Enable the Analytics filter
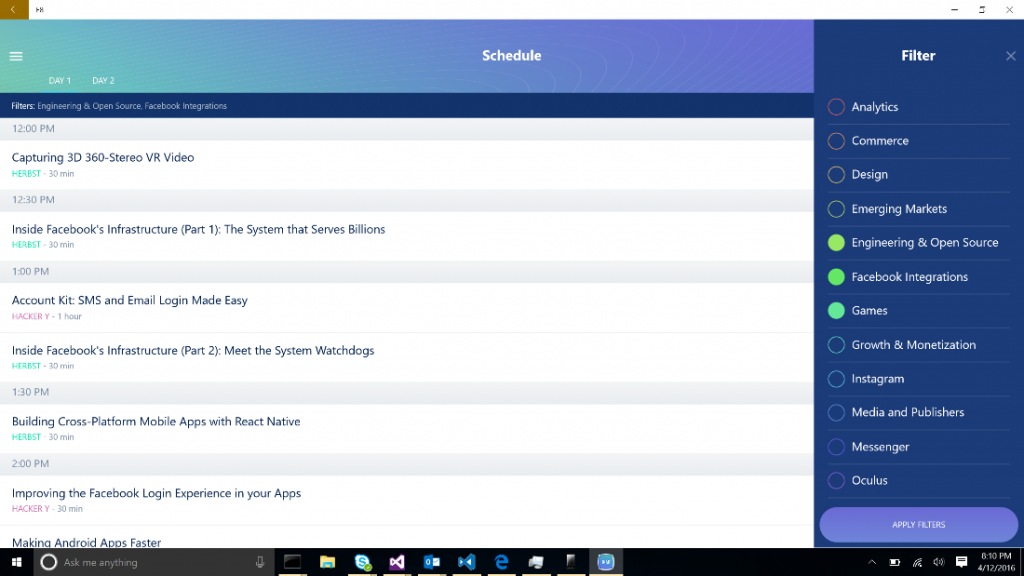This screenshot has width=1024, height=576. (835, 106)
